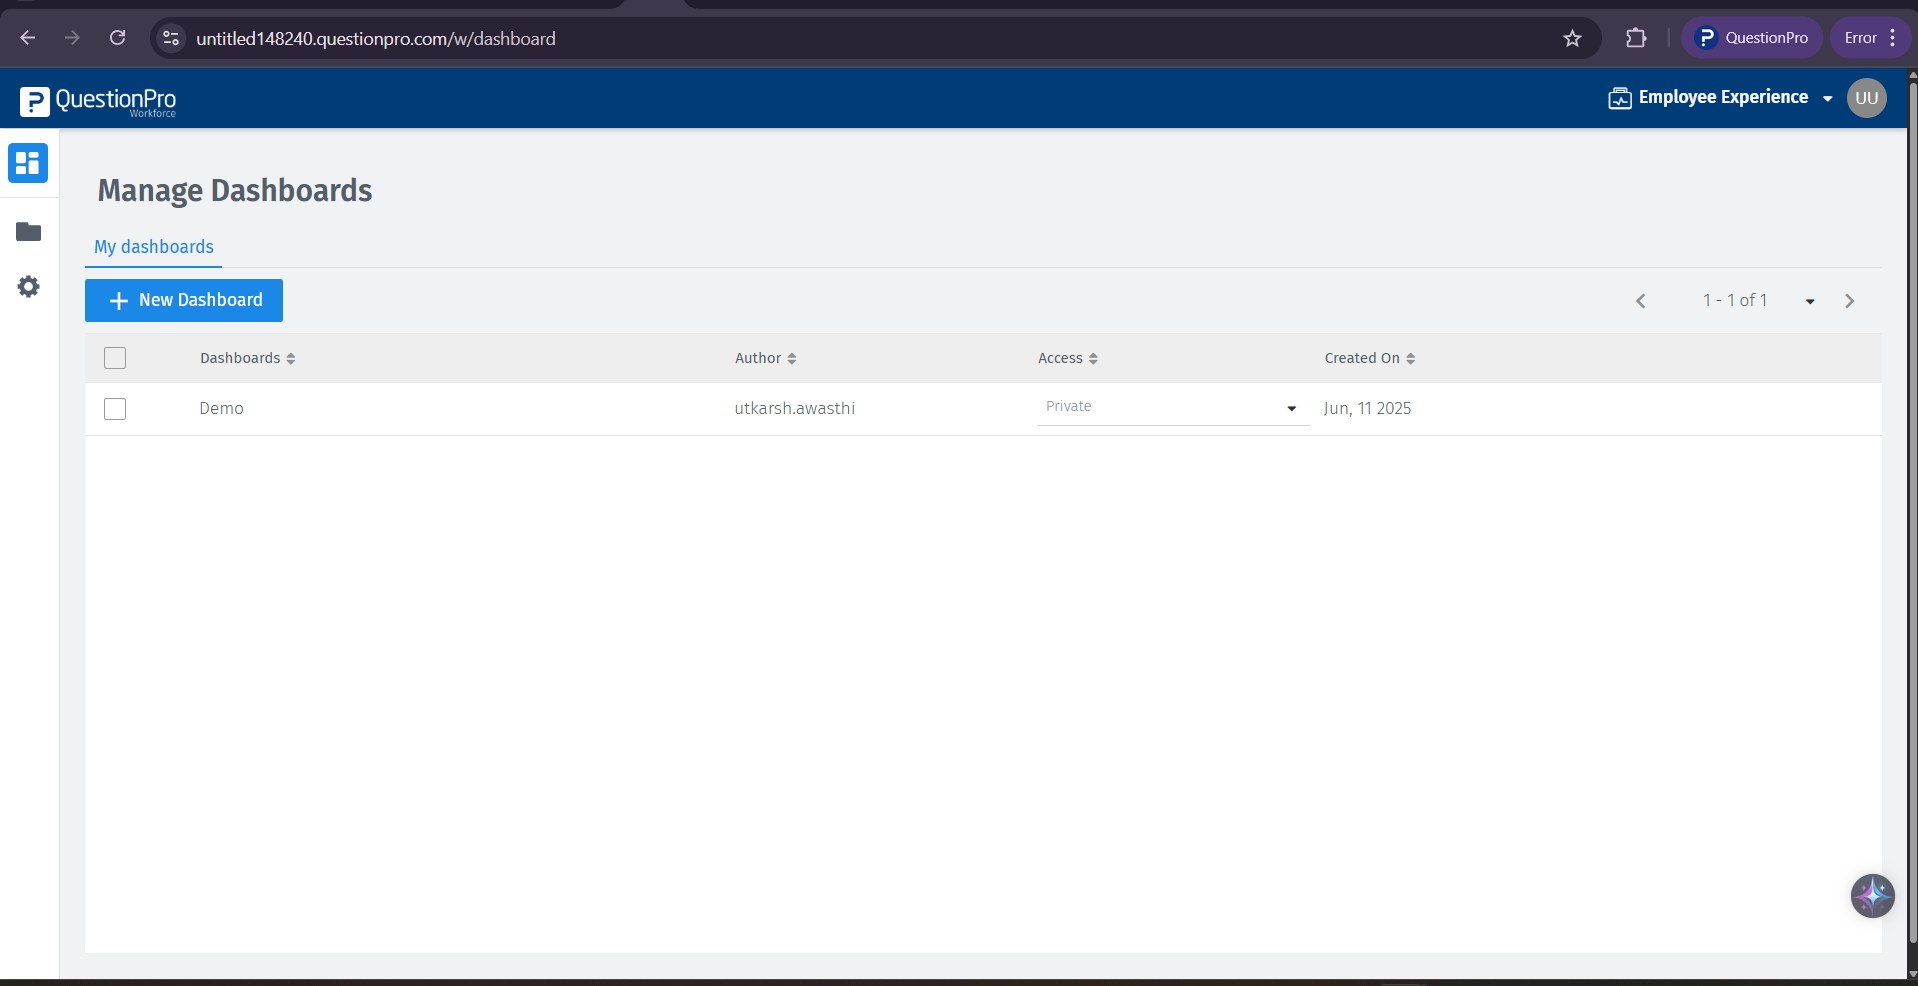The height and width of the screenshot is (986, 1918).
Task: Sort by Dashboards column
Action: pyautogui.click(x=247, y=358)
